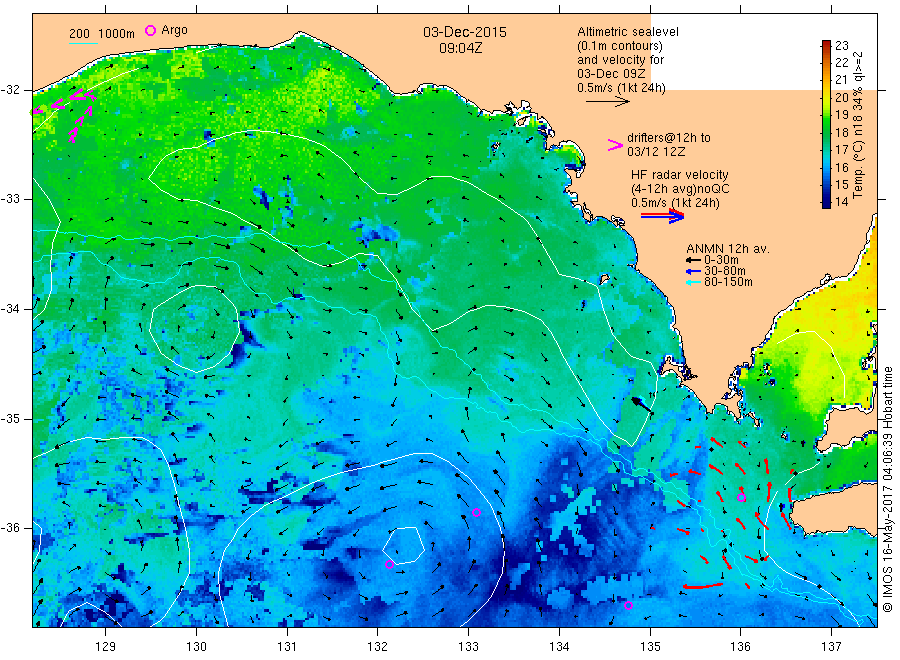Click the colorbar tick value 15
The image size is (900, 660).
841,185
